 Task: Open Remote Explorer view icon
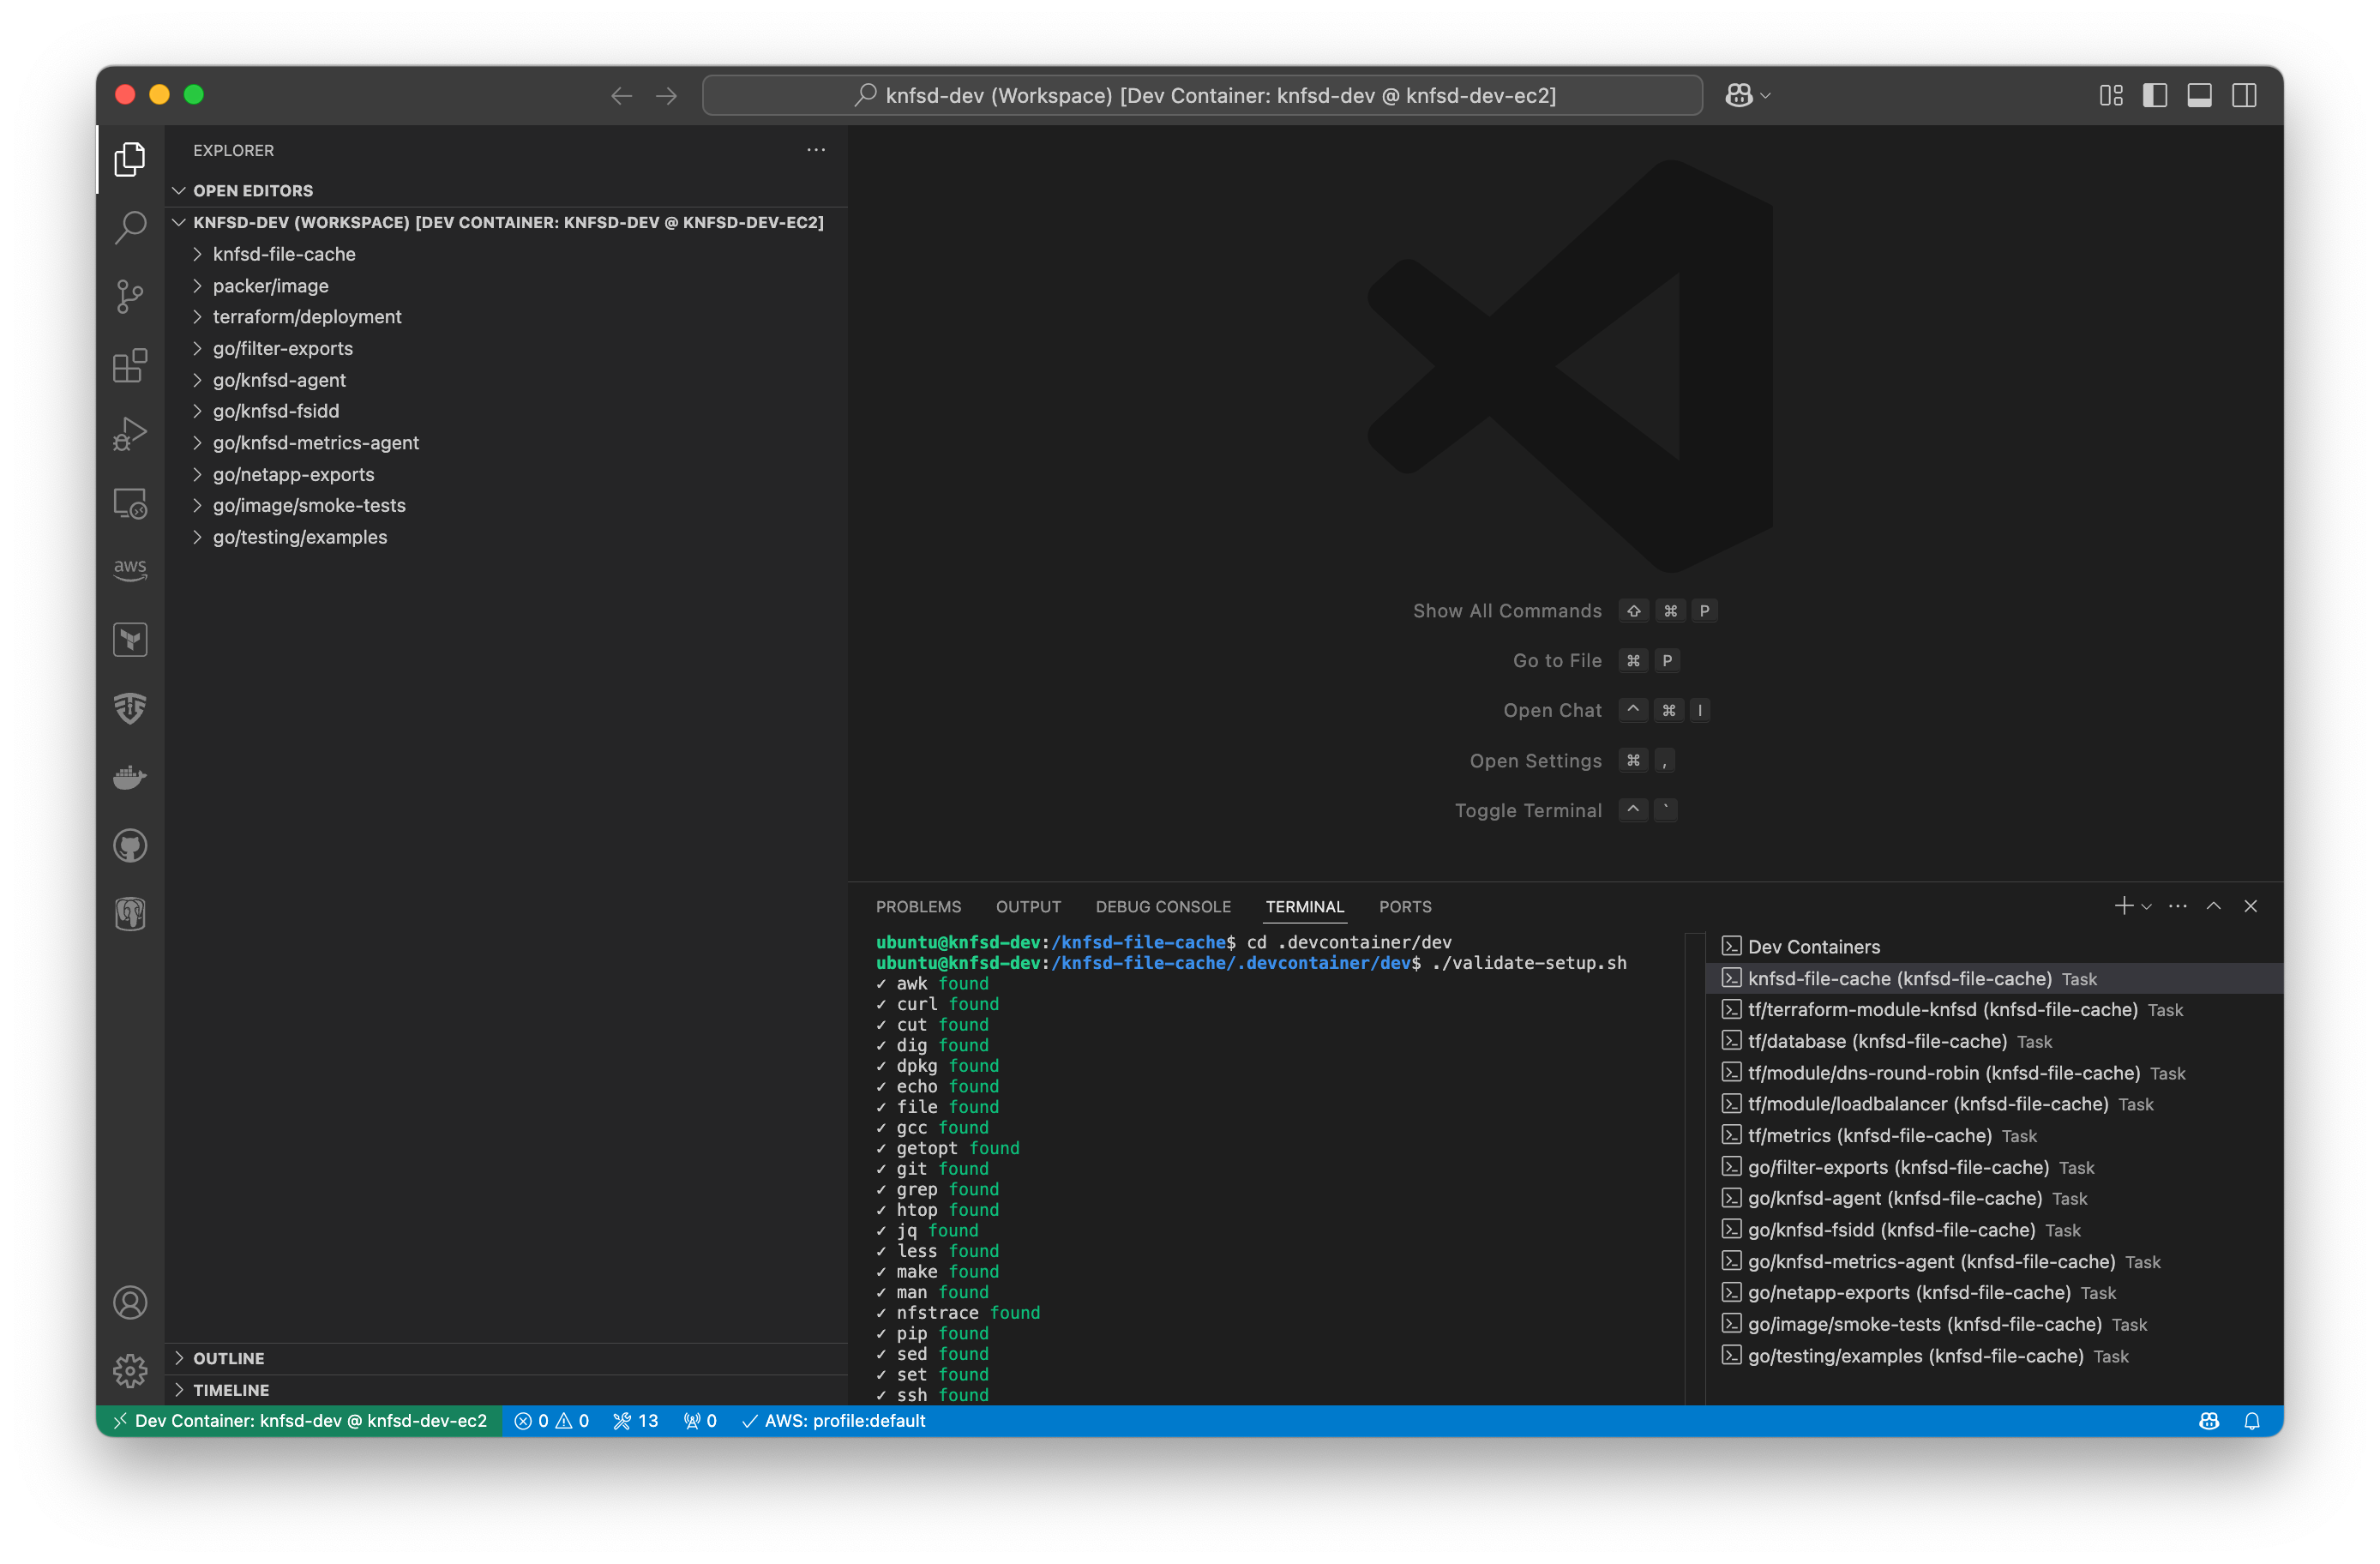coord(130,503)
